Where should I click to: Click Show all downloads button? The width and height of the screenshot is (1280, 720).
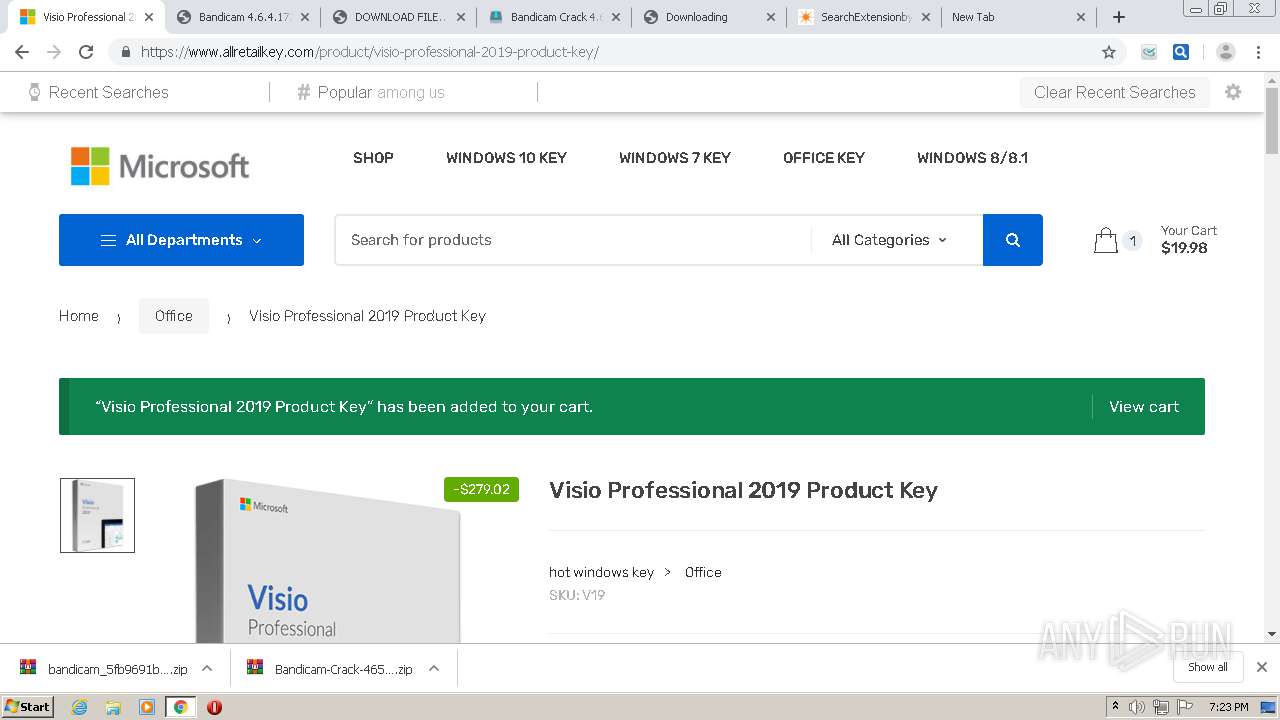pos(1208,667)
